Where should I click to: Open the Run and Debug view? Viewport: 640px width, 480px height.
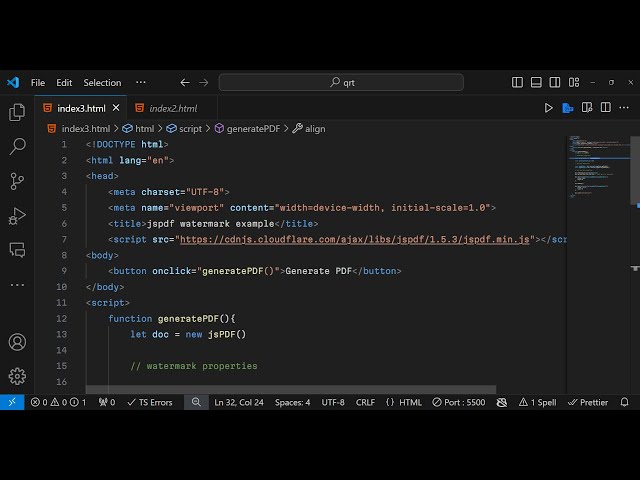[17, 215]
